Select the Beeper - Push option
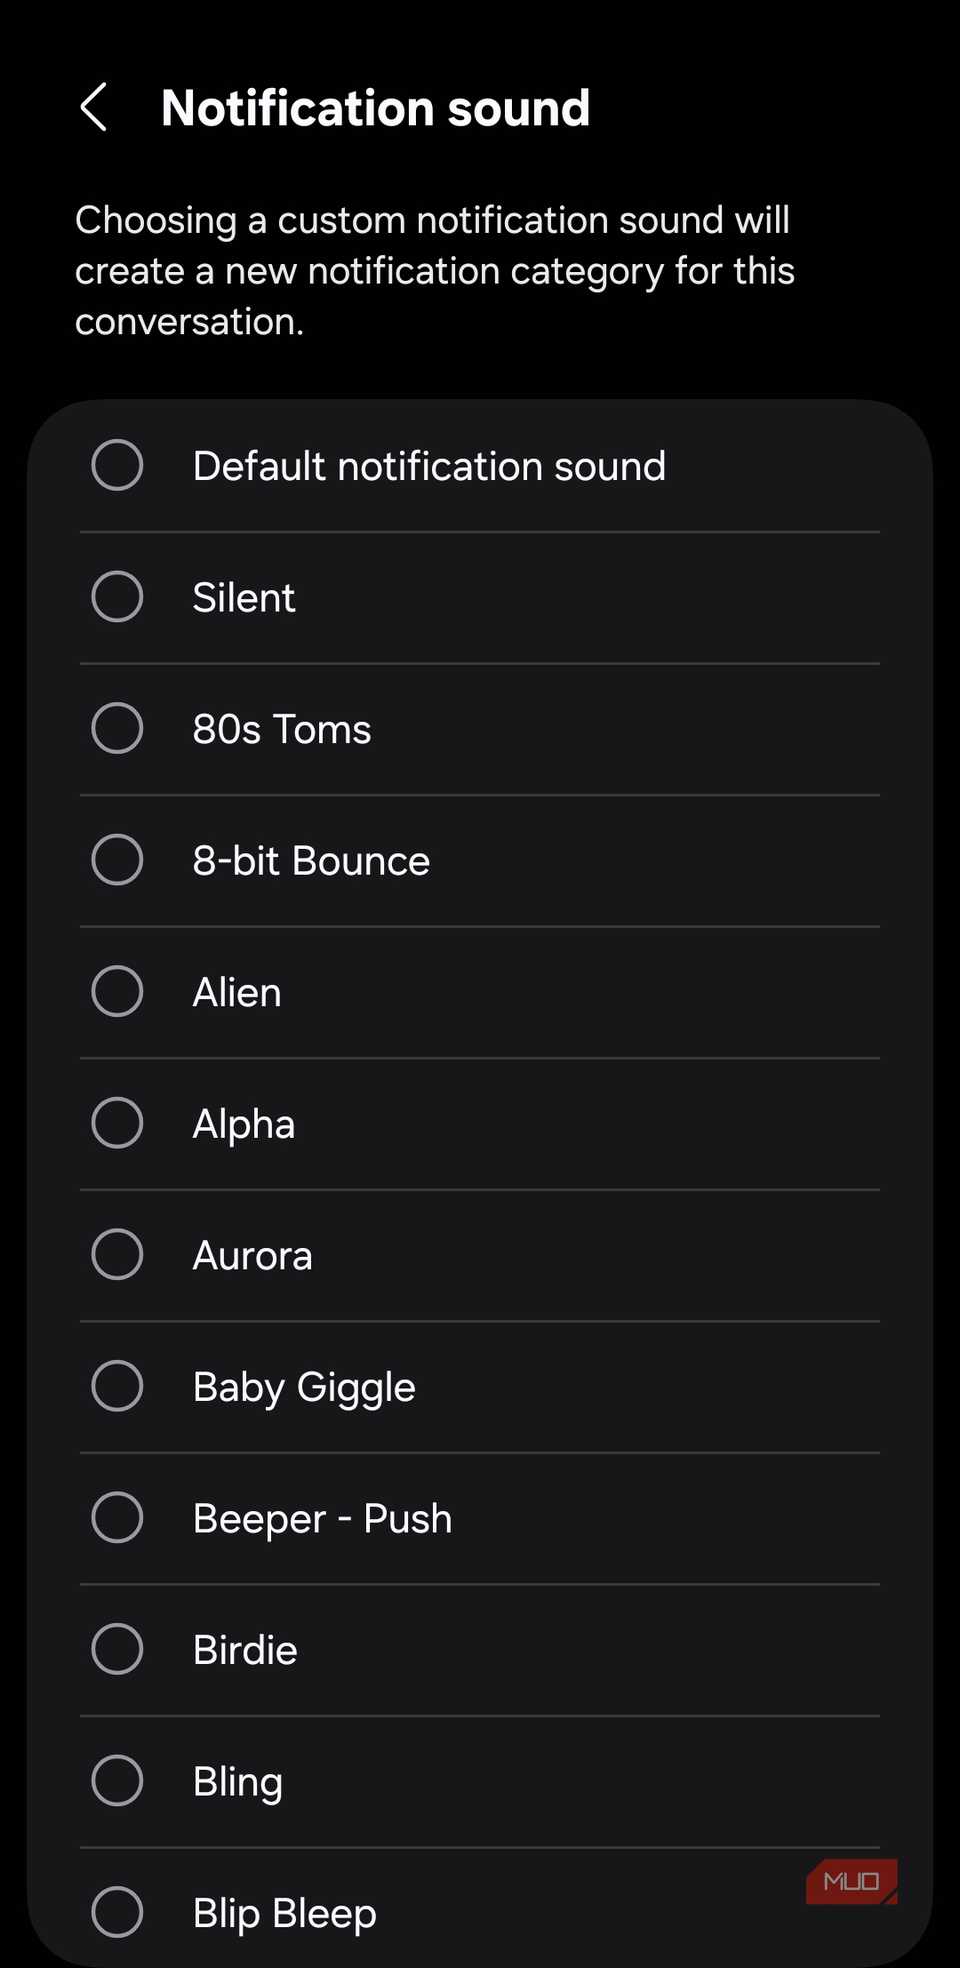This screenshot has height=1968, width=960. [117, 1517]
